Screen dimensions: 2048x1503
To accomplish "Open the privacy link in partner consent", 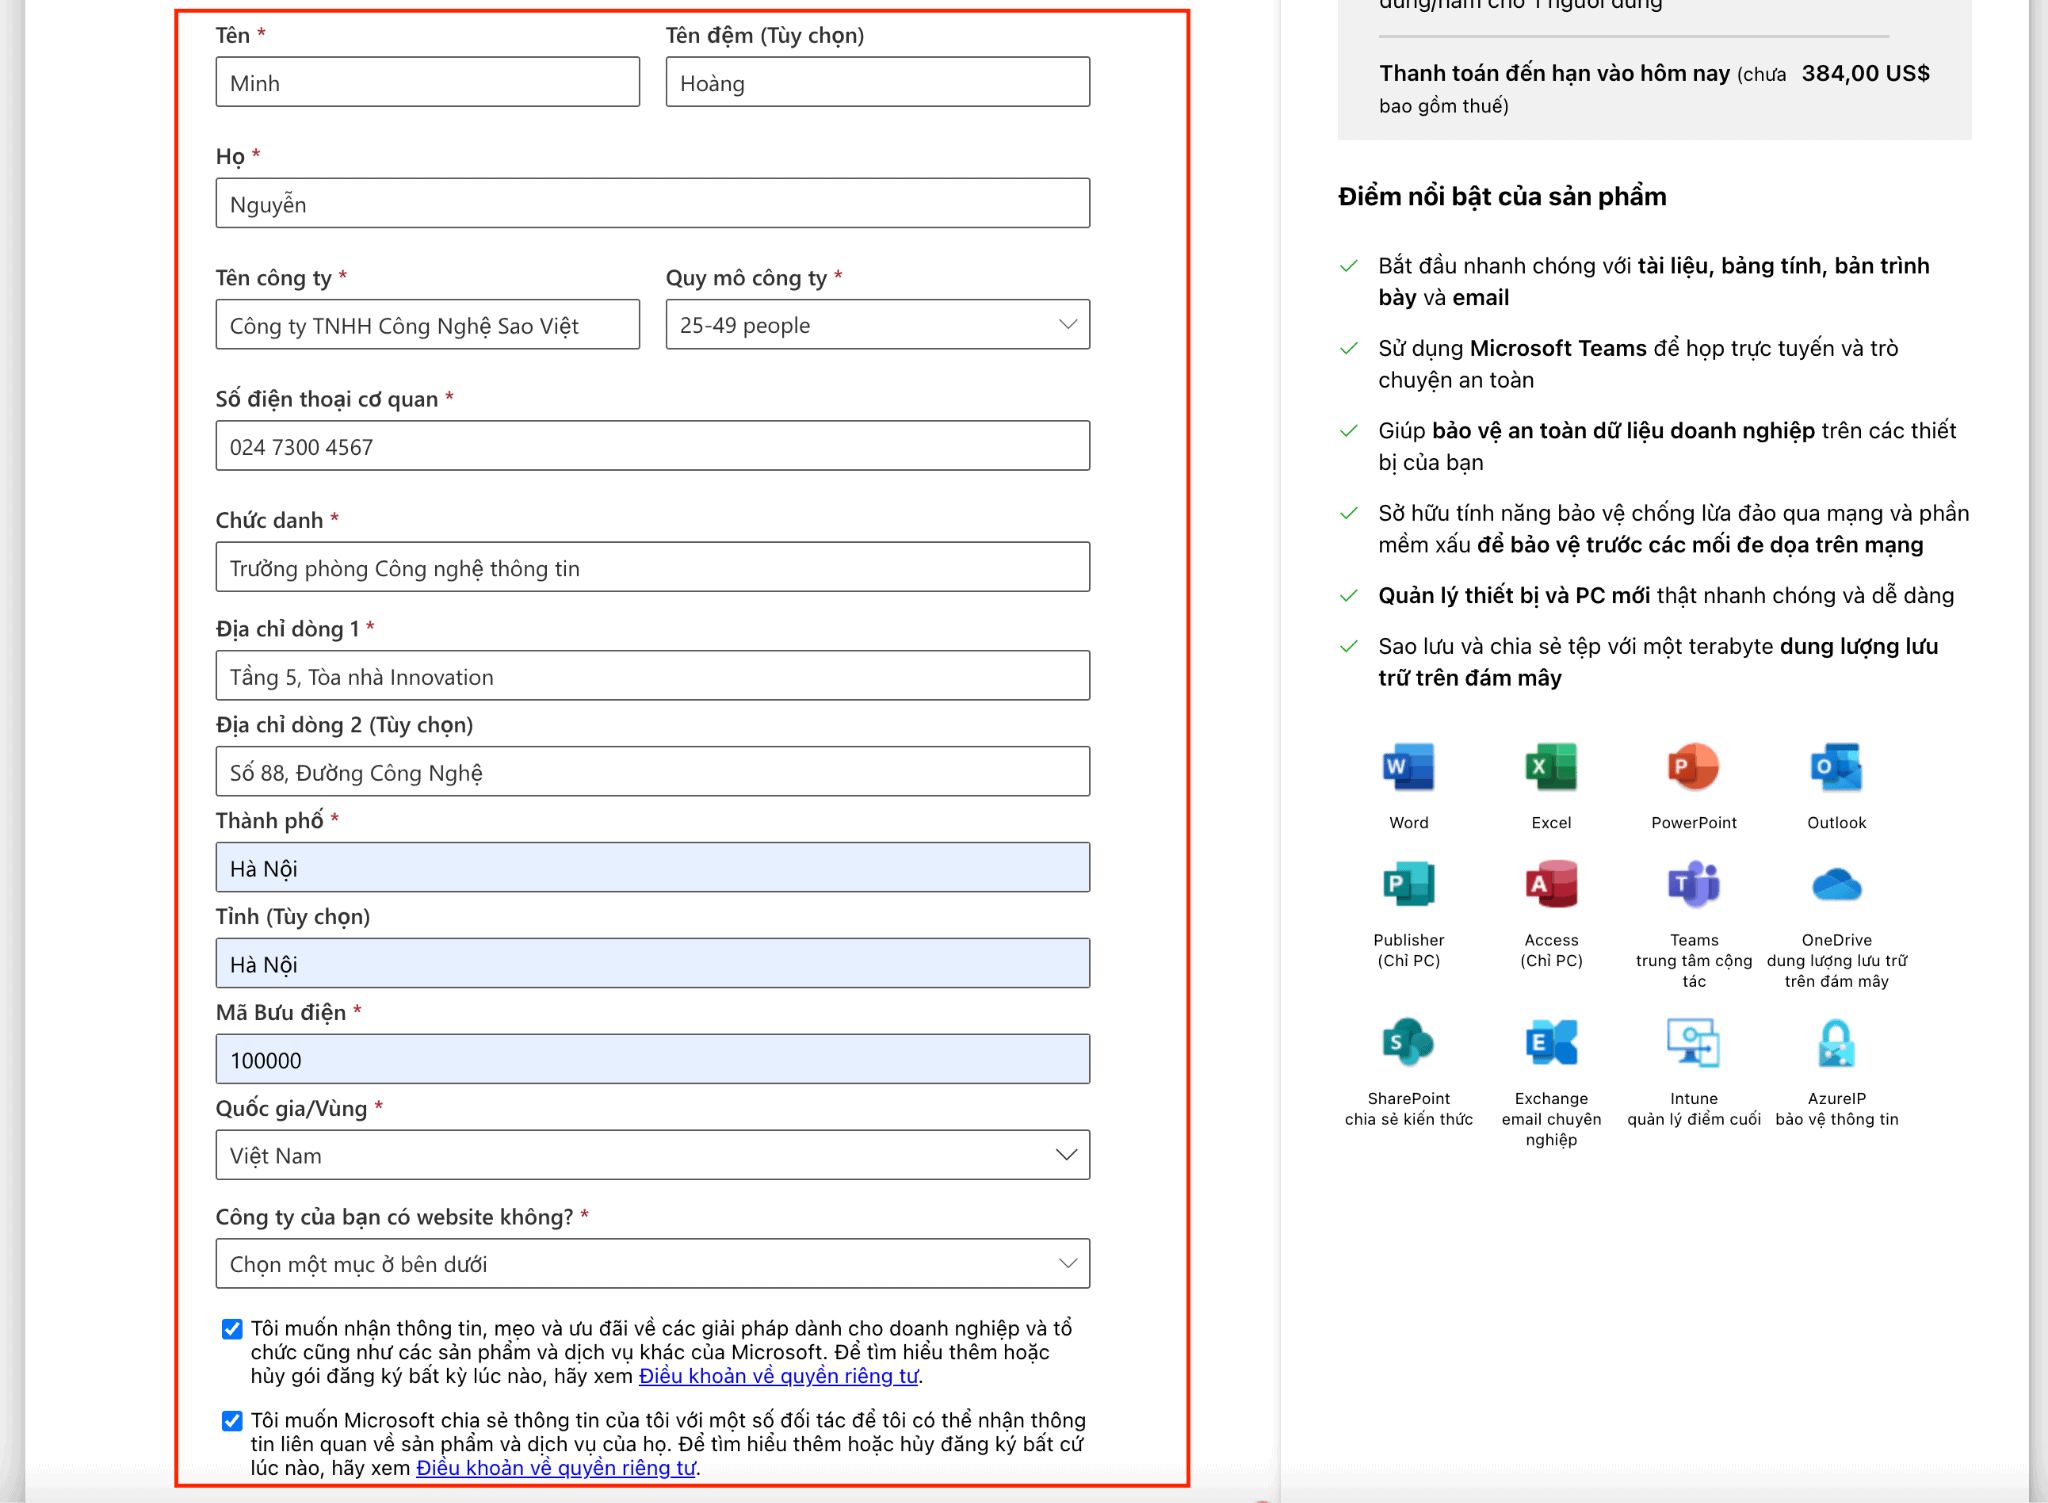I will click(x=555, y=1468).
